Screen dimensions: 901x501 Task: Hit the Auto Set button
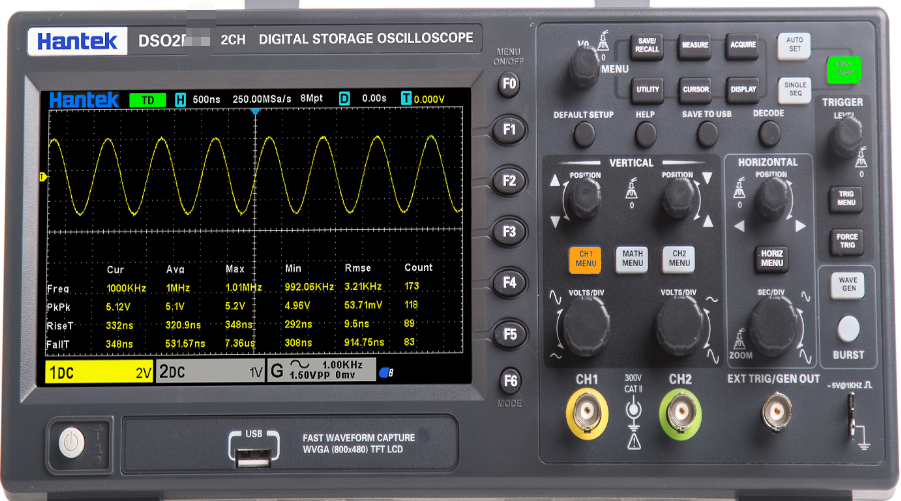click(794, 45)
